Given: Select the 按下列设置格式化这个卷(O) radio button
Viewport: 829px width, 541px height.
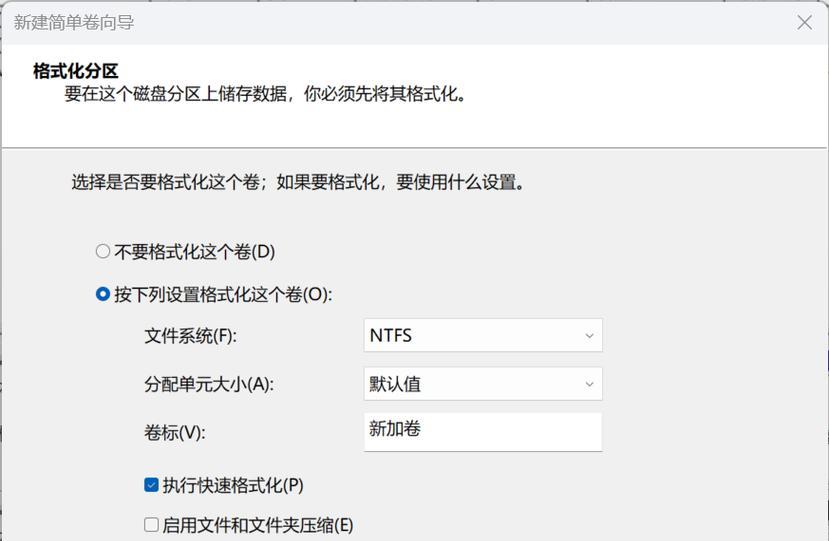Looking at the screenshot, I should tap(103, 294).
